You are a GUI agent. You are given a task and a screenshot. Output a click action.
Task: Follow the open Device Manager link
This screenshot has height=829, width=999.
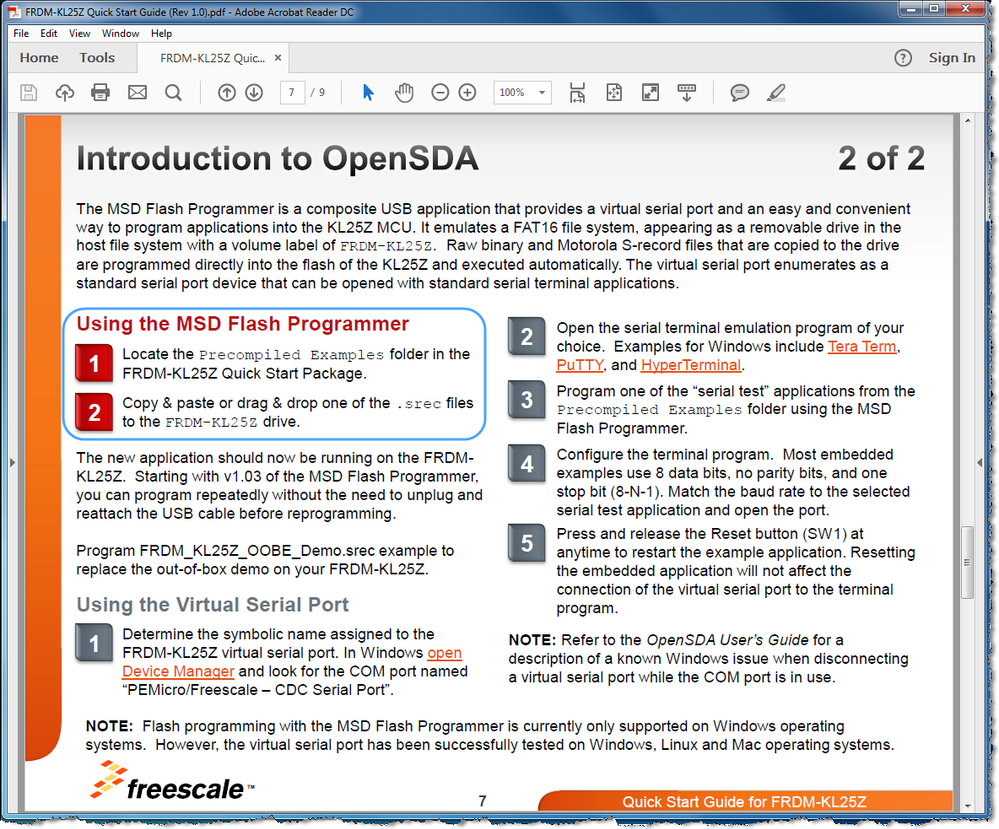178,672
